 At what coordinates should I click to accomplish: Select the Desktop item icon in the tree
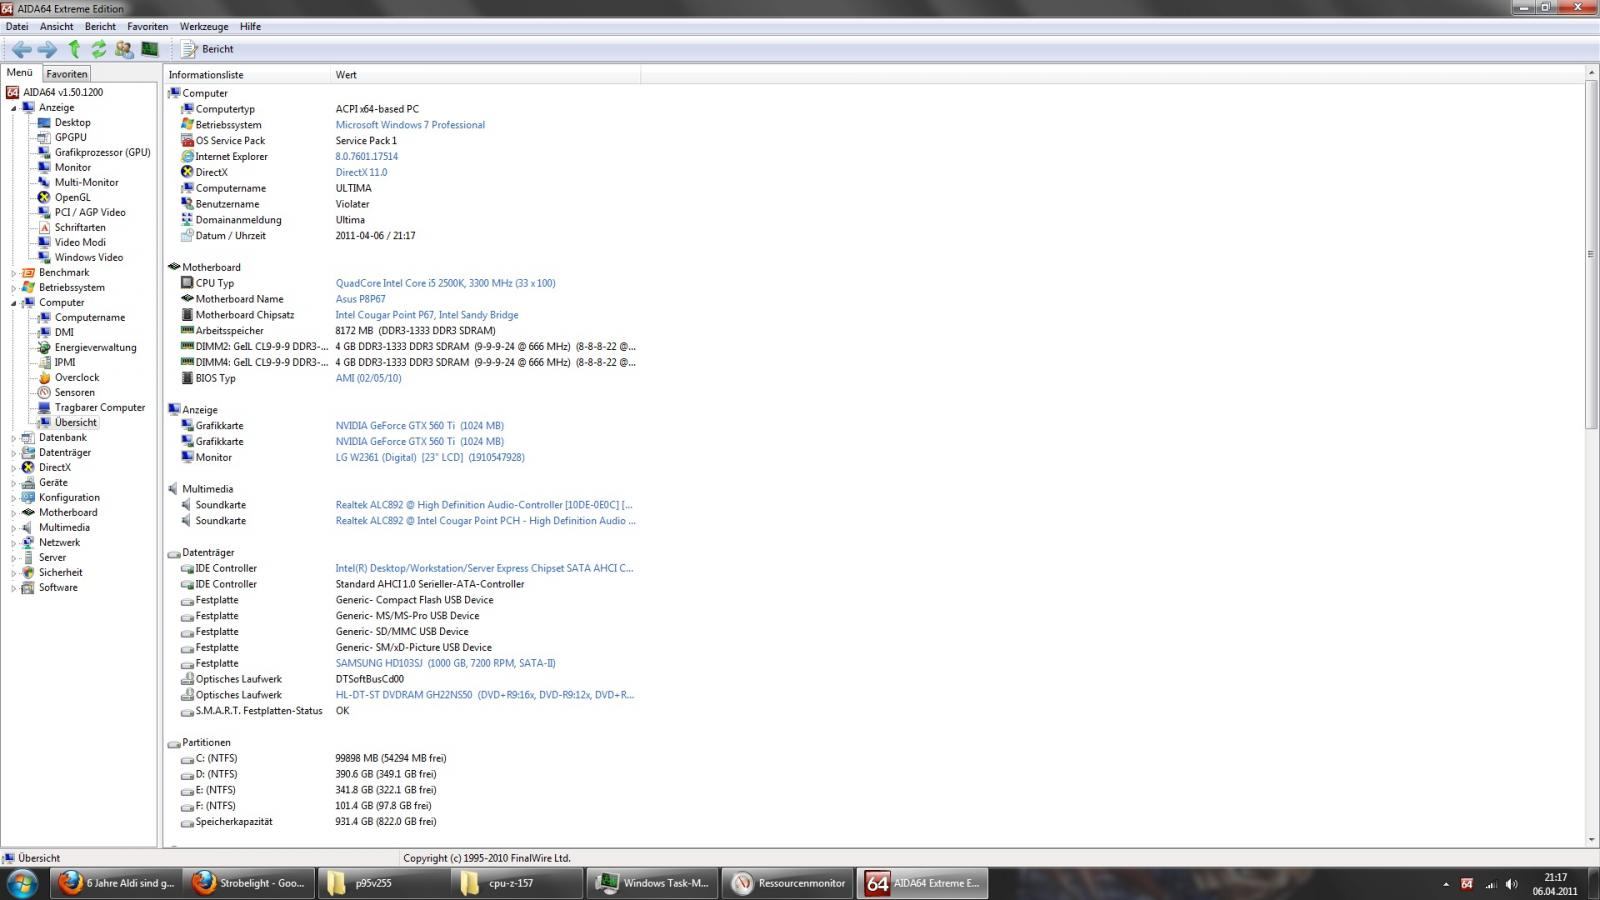[44, 123]
